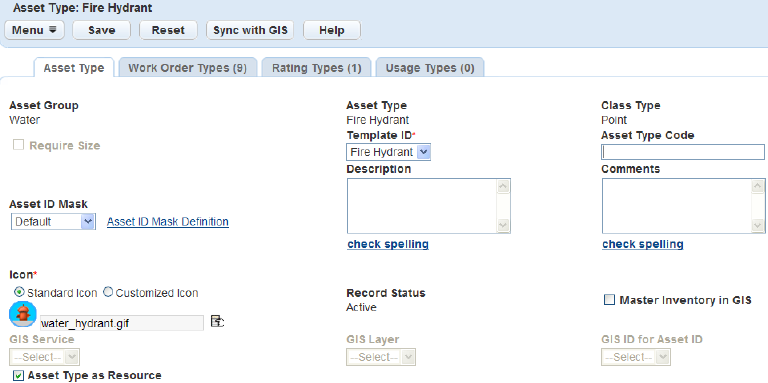Focus the Asset Type Code input
Screen dimensions: 768x383
point(682,152)
